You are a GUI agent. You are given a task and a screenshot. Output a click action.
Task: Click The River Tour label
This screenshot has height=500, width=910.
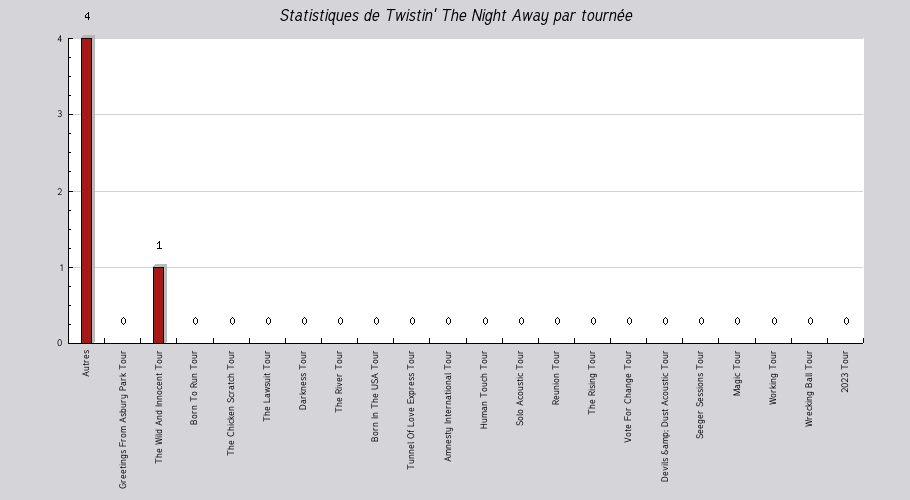(338, 382)
